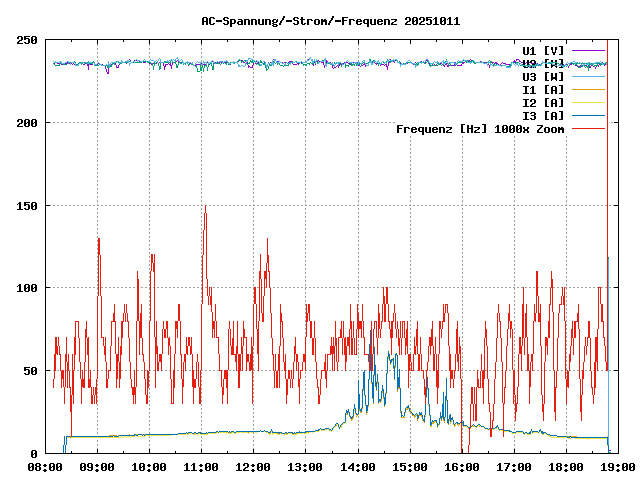
Task: Click the 08:00 x-axis time label
Action: 45,467
